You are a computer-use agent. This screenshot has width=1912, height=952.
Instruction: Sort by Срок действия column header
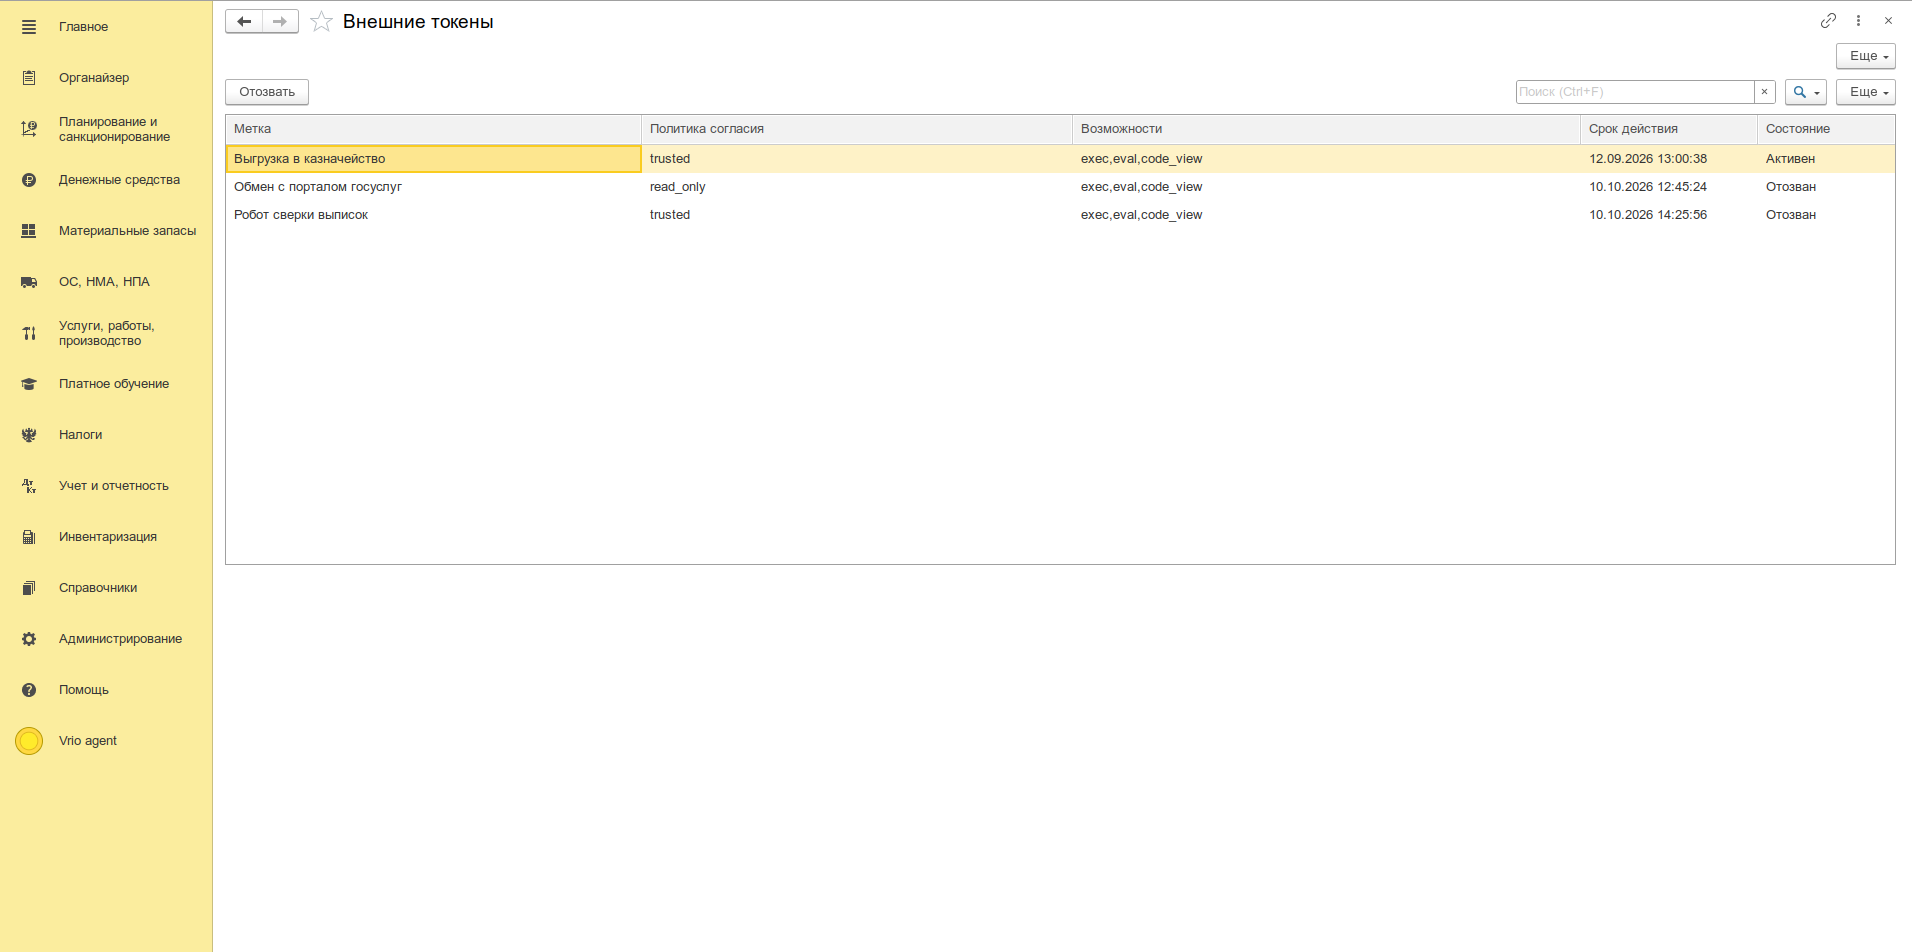pos(1669,129)
